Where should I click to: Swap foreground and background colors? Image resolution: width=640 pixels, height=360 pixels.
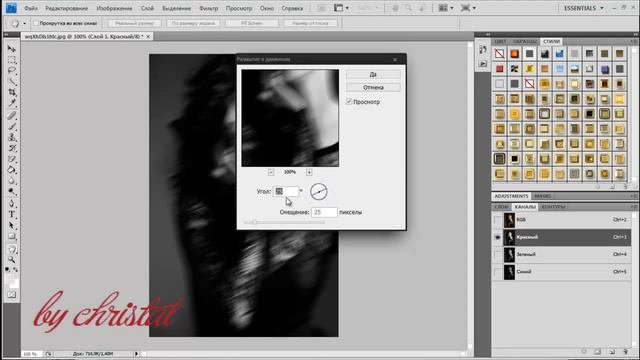(x=16, y=270)
